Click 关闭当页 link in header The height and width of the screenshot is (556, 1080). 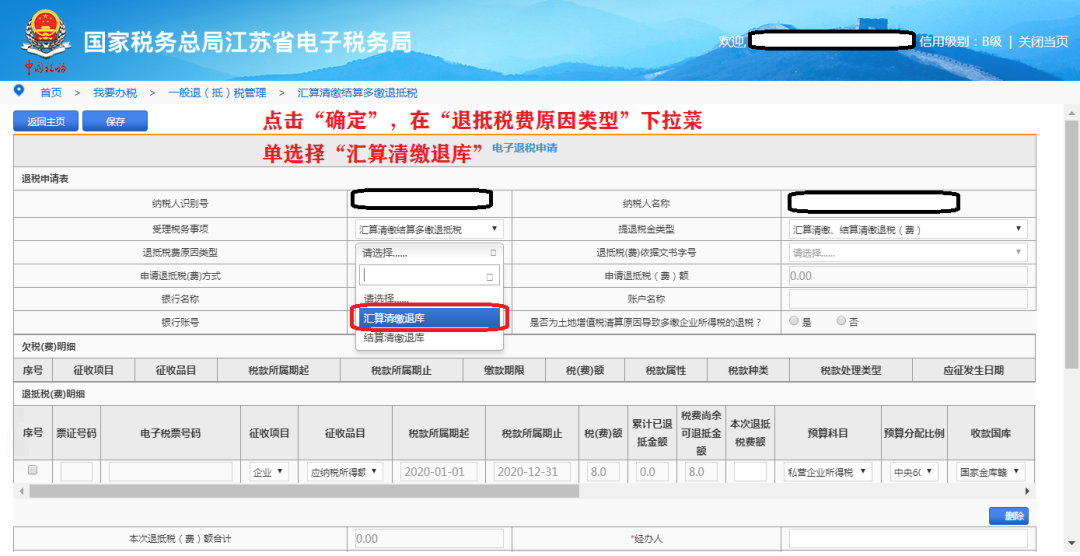pyautogui.click(x=1043, y=41)
